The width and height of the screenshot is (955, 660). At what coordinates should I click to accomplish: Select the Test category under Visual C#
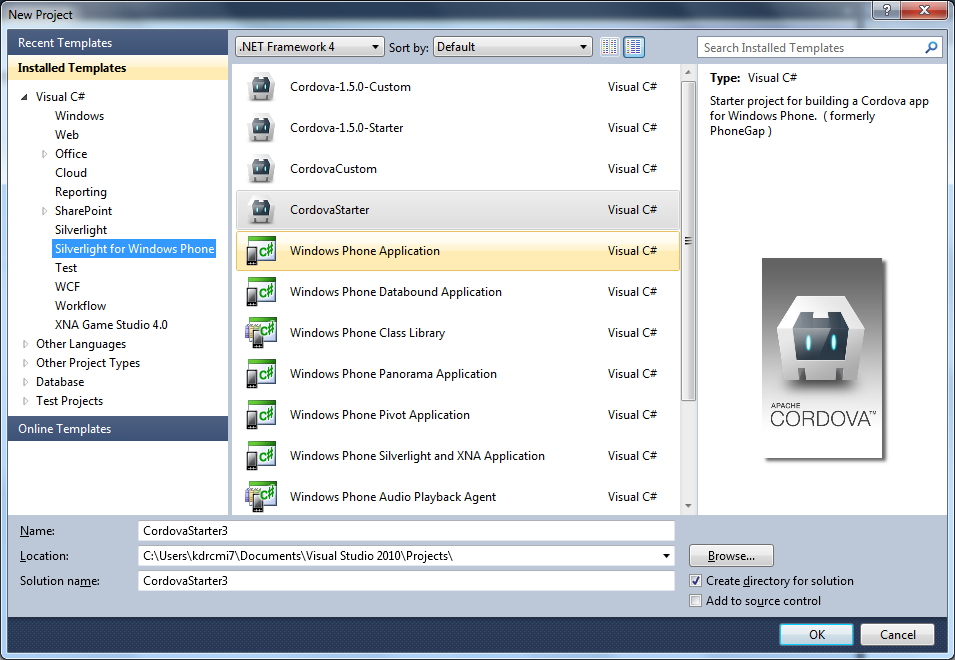(x=66, y=268)
